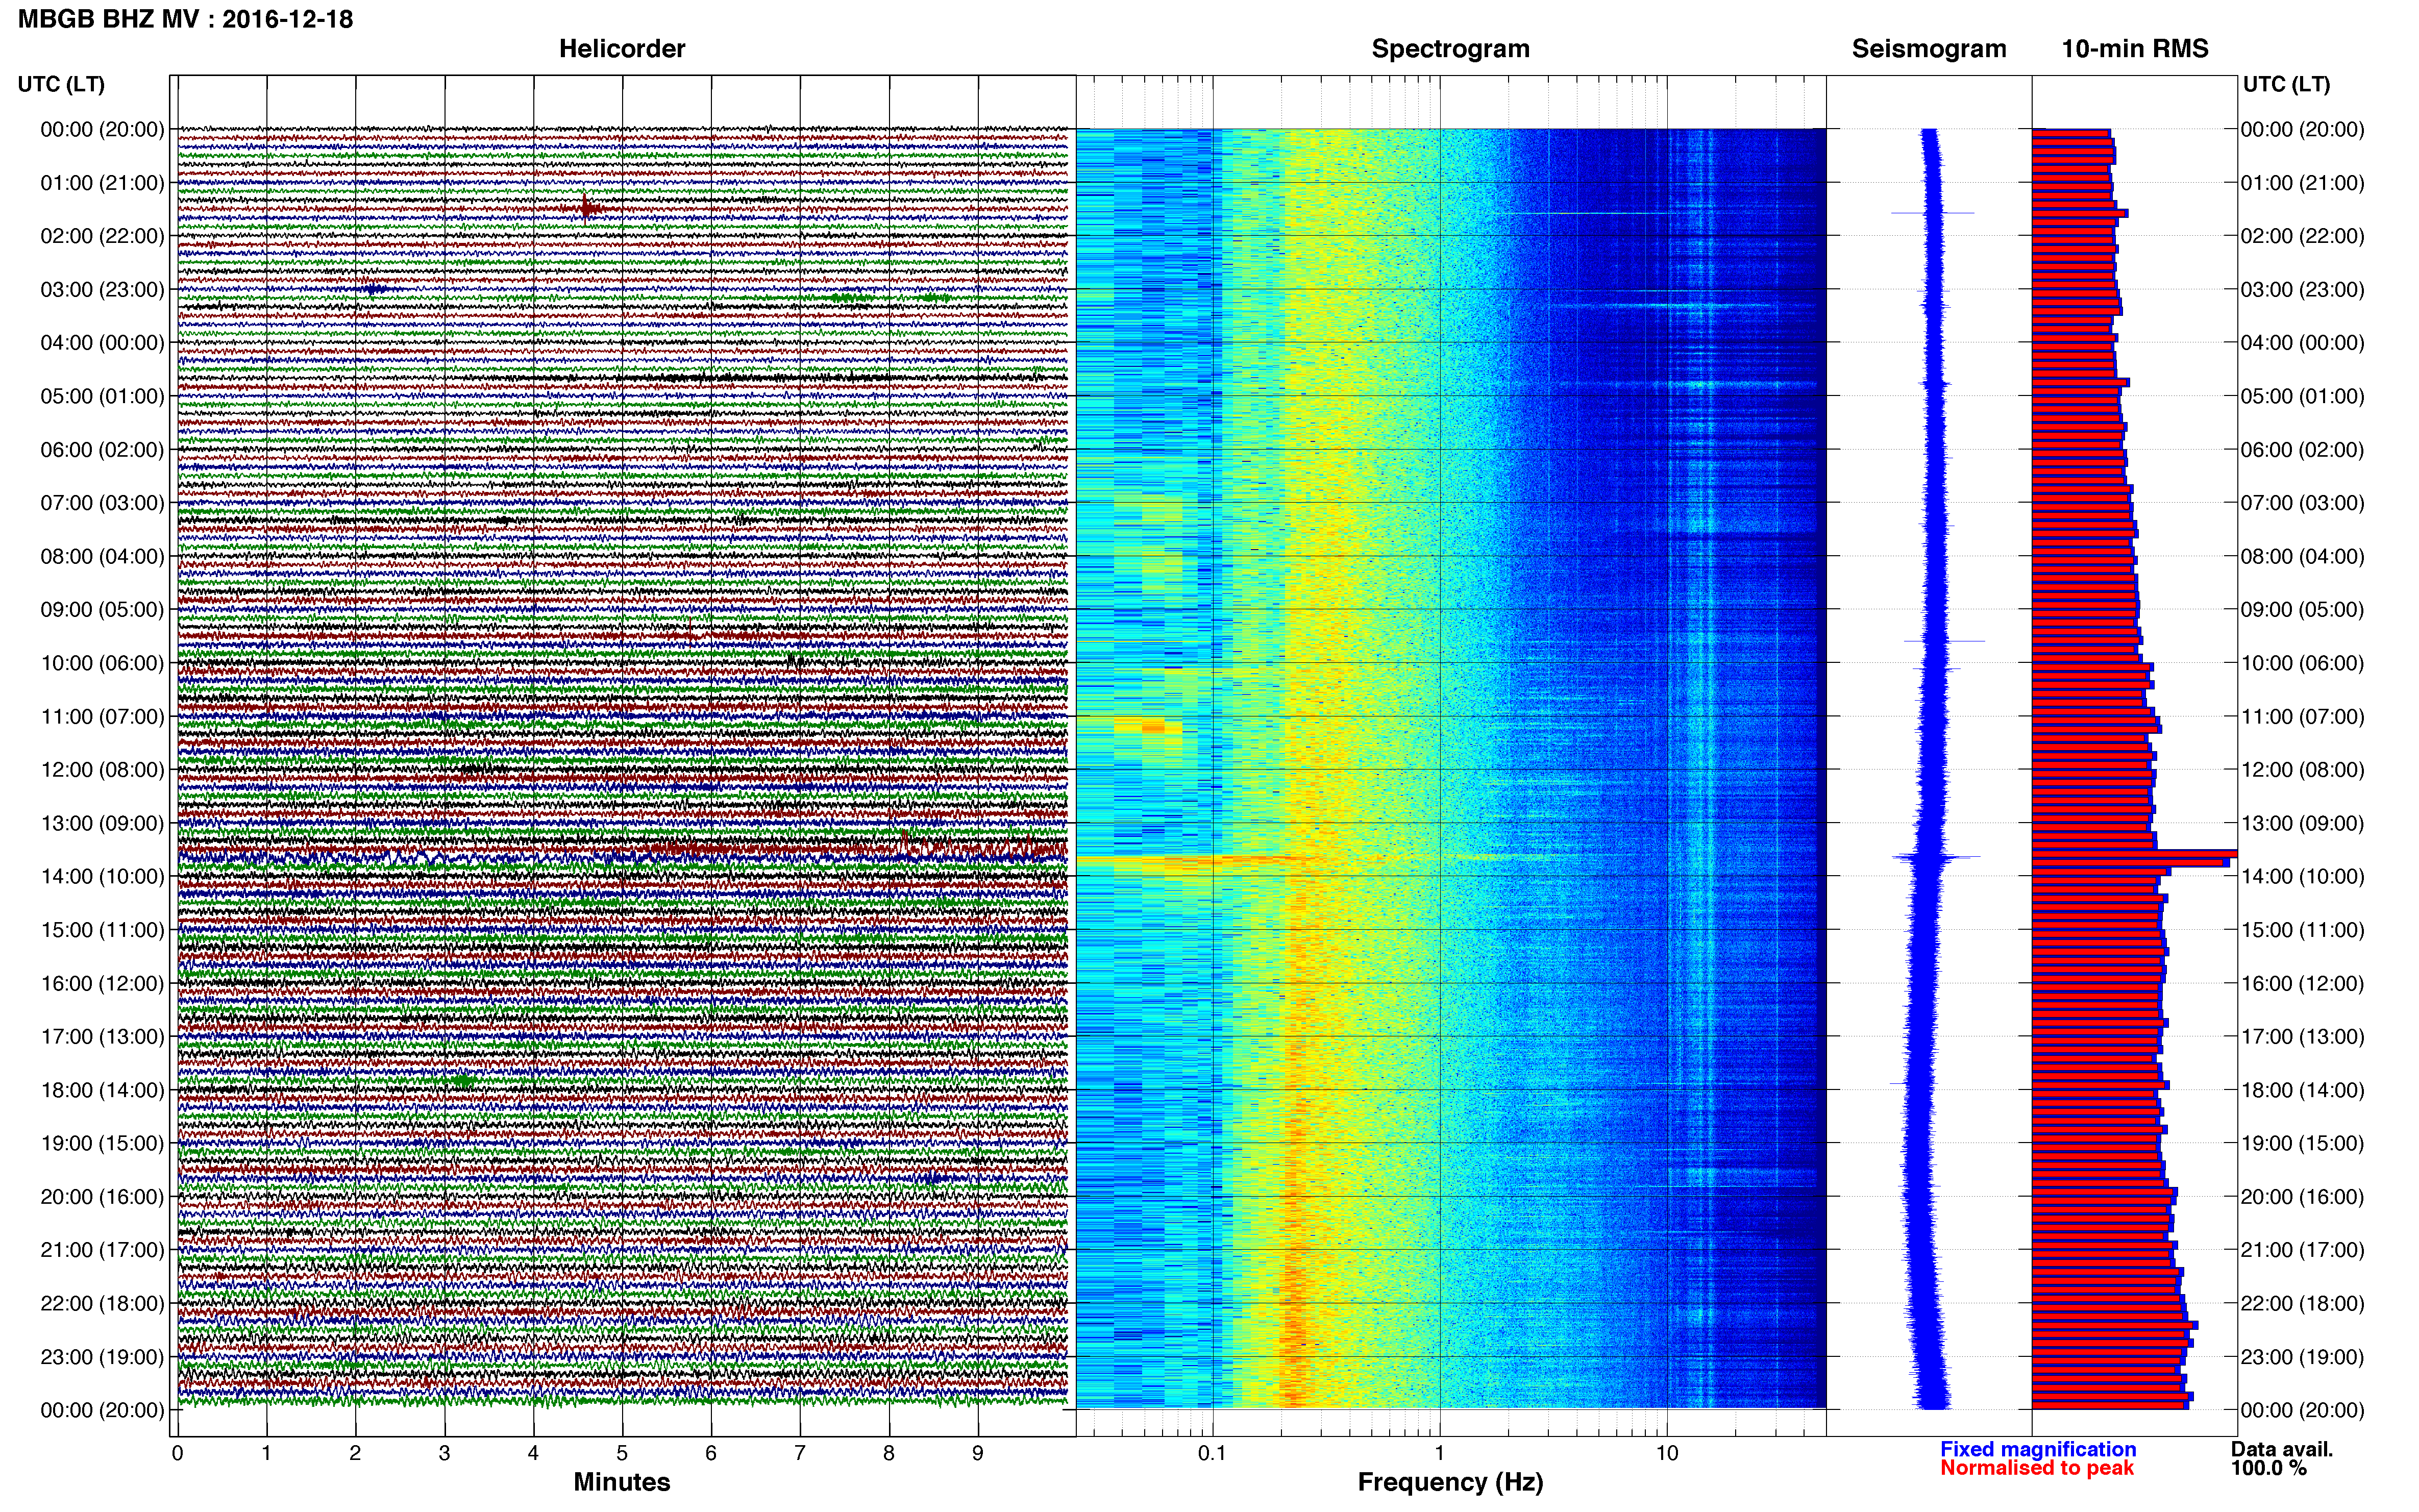This screenshot has width=2419, height=1512.
Task: Click the right 23:00 (19:00) time label
Action: coord(2302,1357)
